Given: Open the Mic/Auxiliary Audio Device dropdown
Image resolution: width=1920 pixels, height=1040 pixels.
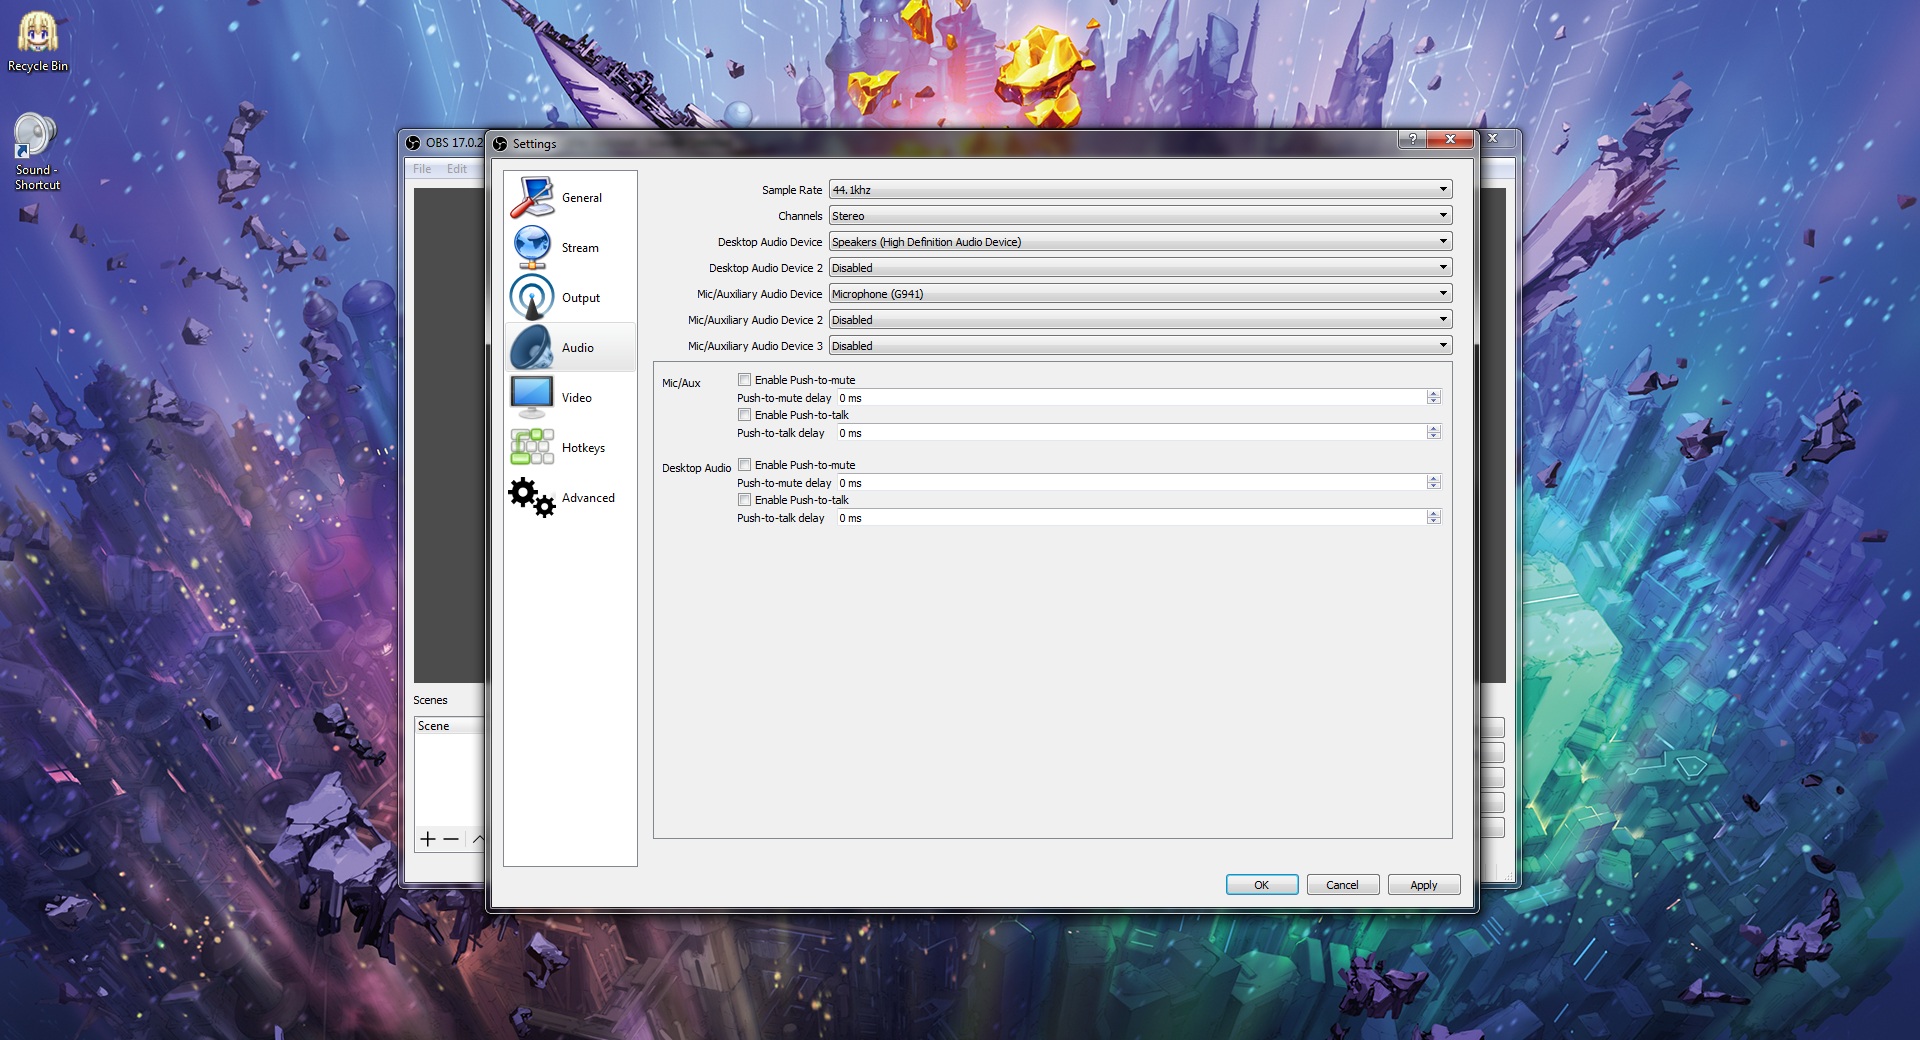Looking at the screenshot, I should pyautogui.click(x=1140, y=294).
